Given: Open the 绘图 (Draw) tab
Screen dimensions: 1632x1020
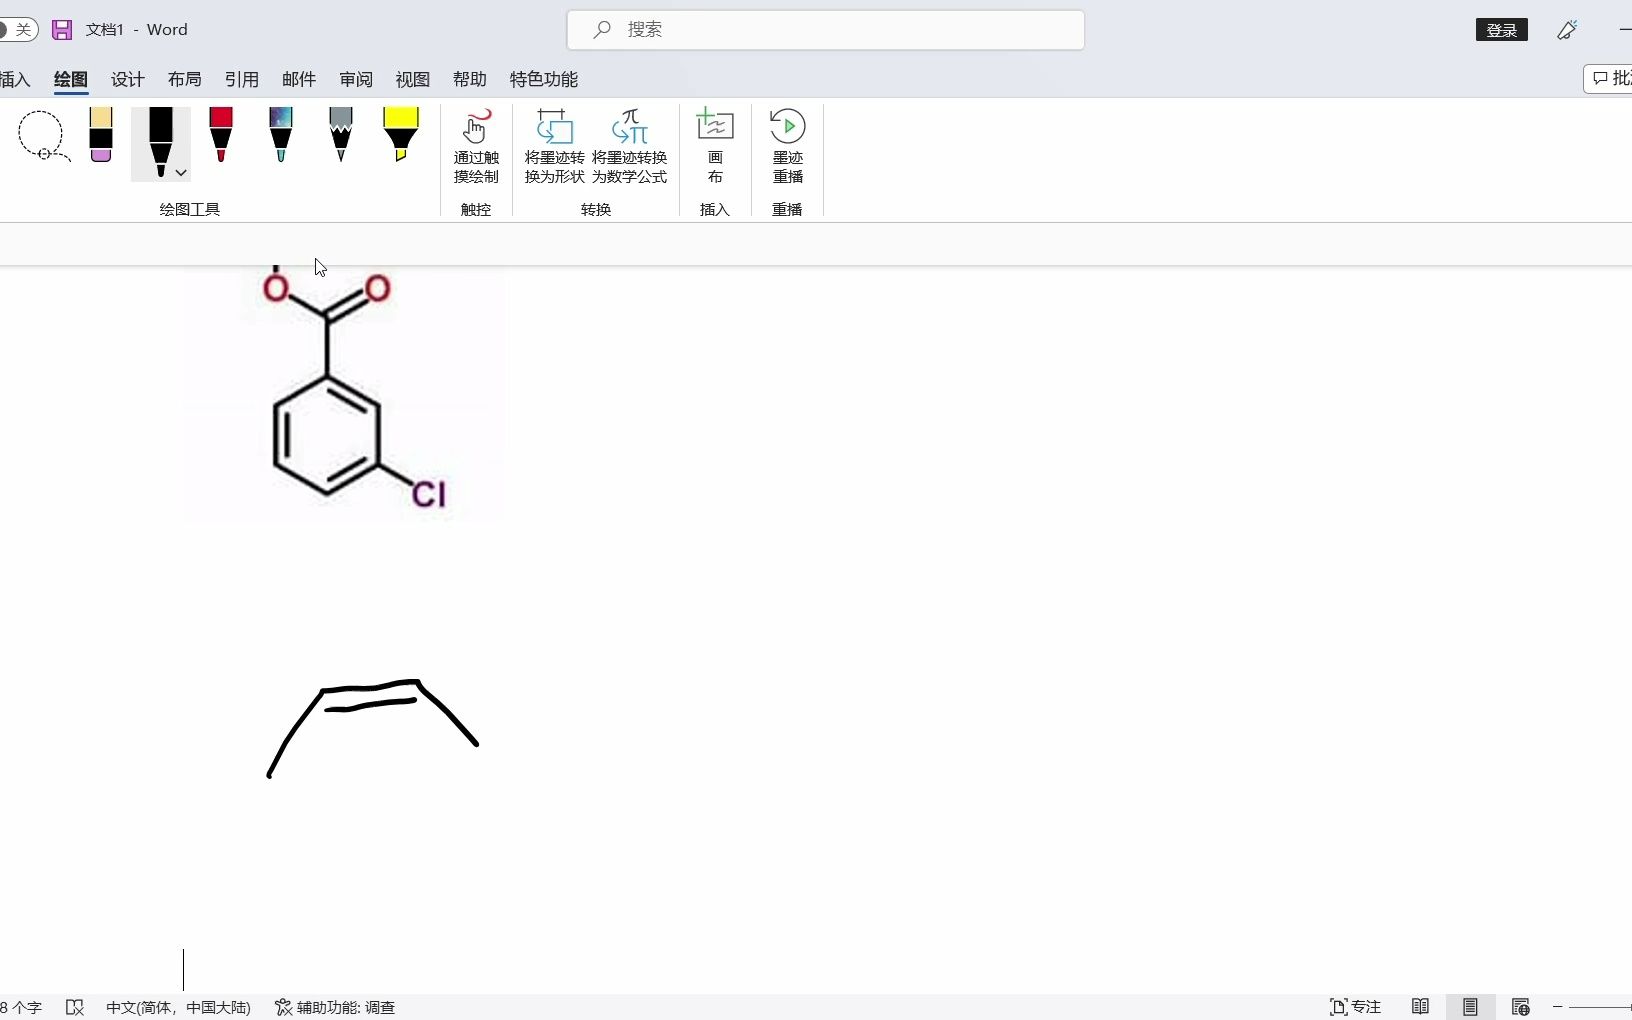Looking at the screenshot, I should click(x=71, y=79).
